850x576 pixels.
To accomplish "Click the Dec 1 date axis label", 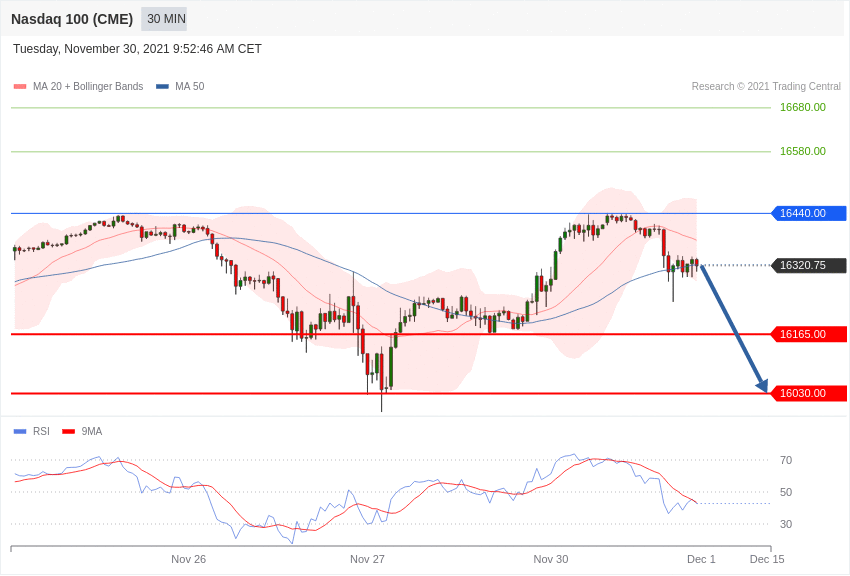I will click(x=701, y=559).
